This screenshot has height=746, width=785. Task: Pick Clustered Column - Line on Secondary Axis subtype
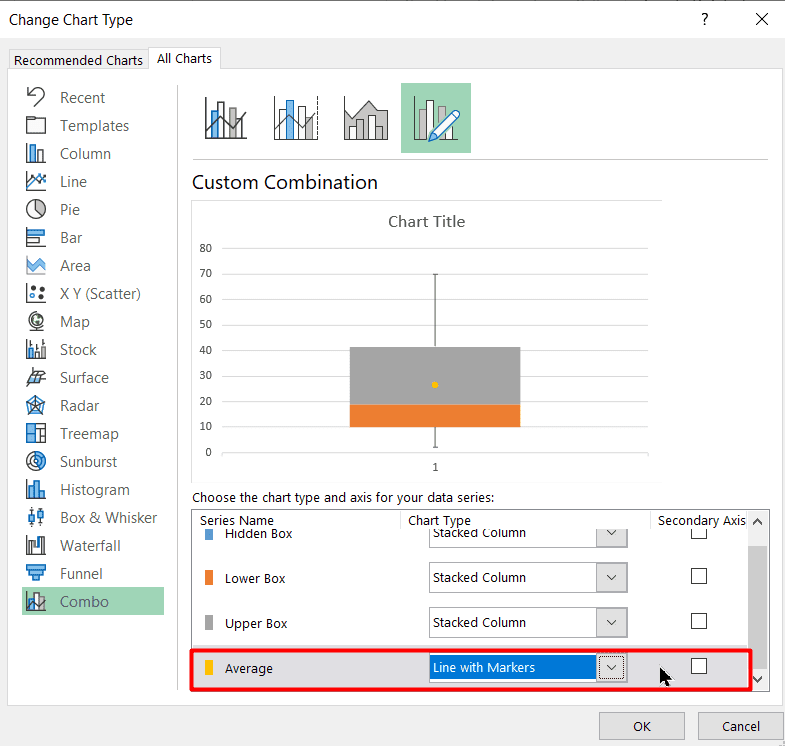(296, 118)
